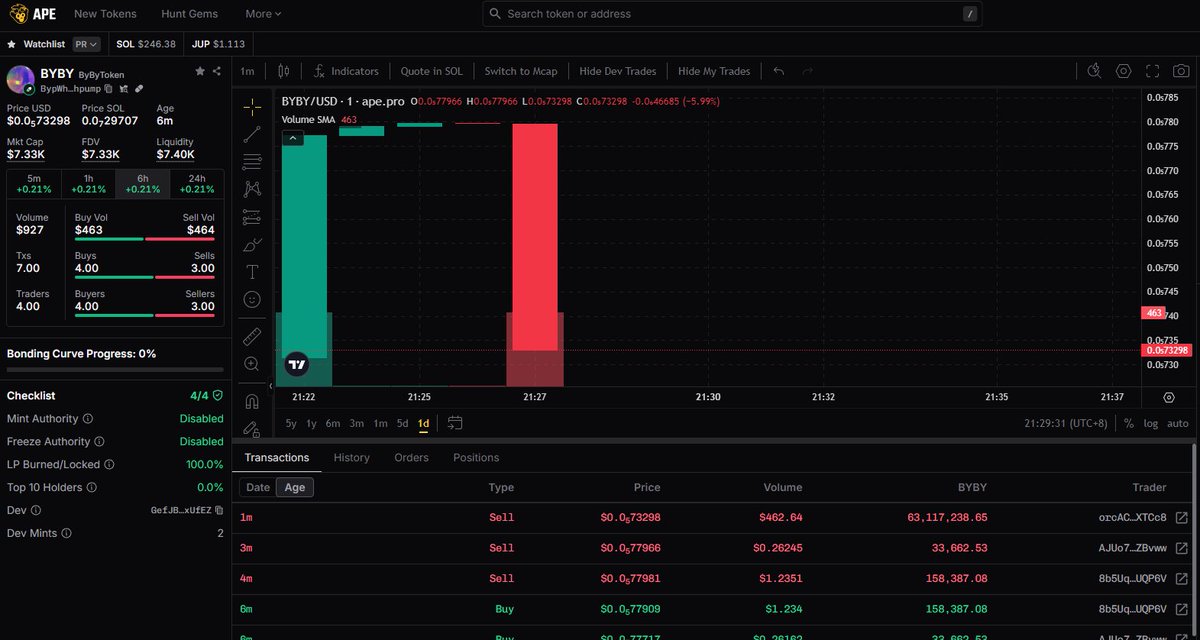Click the TradingView logo on chart
This screenshot has width=1200, height=640.
[295, 366]
